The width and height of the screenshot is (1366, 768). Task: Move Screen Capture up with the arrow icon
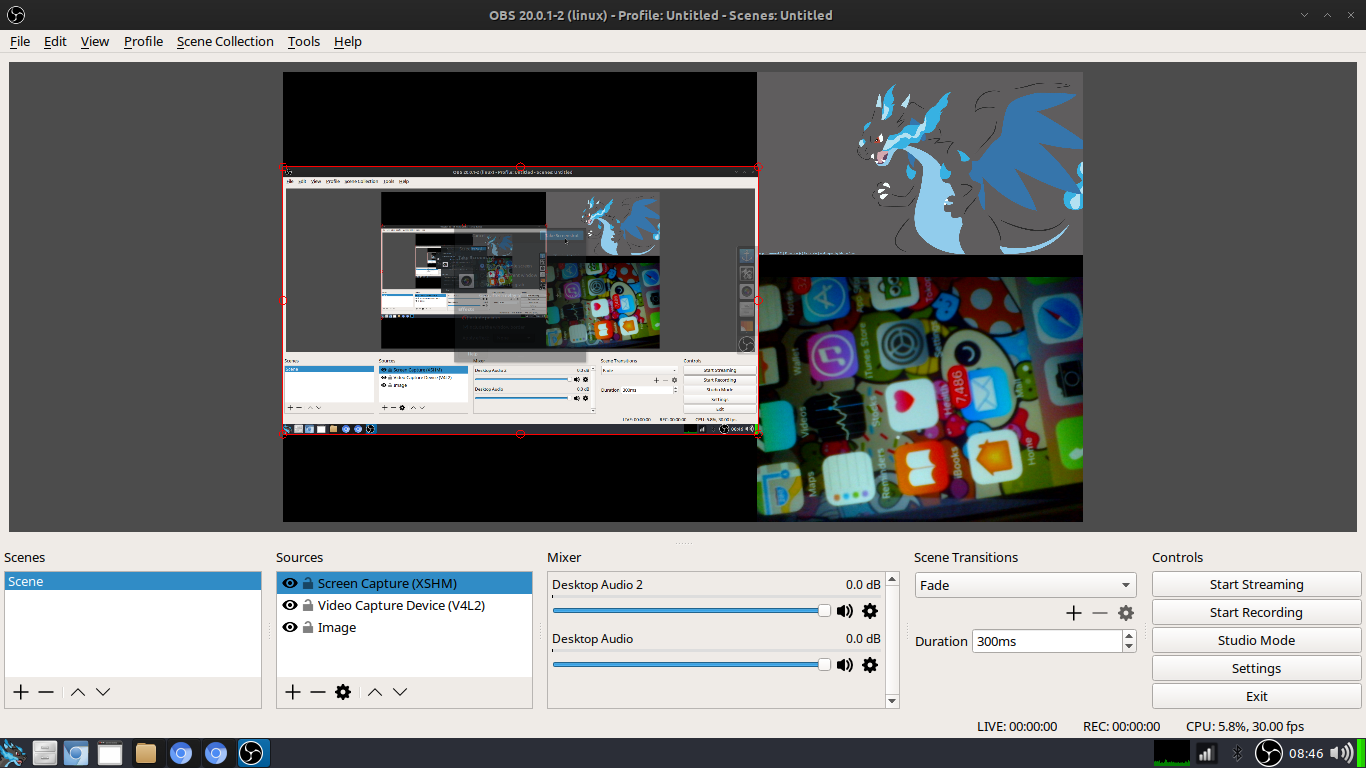coord(375,691)
